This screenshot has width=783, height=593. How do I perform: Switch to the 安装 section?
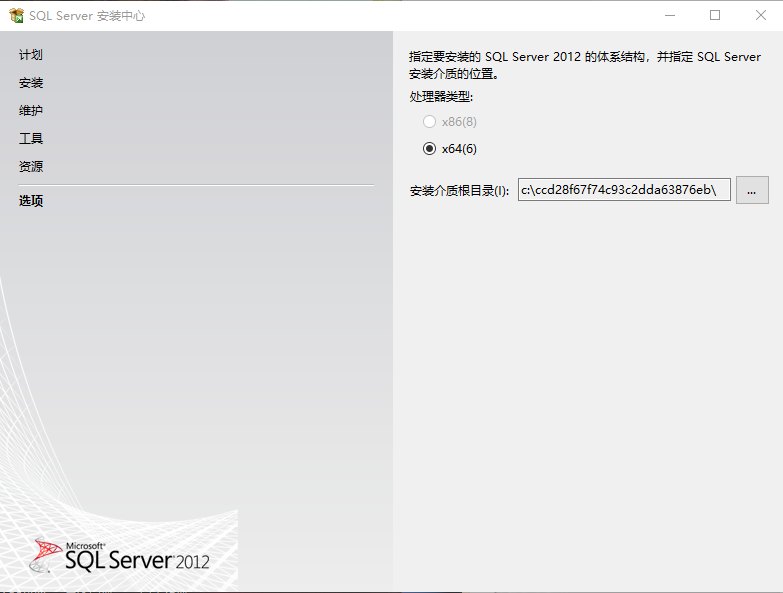coord(31,83)
